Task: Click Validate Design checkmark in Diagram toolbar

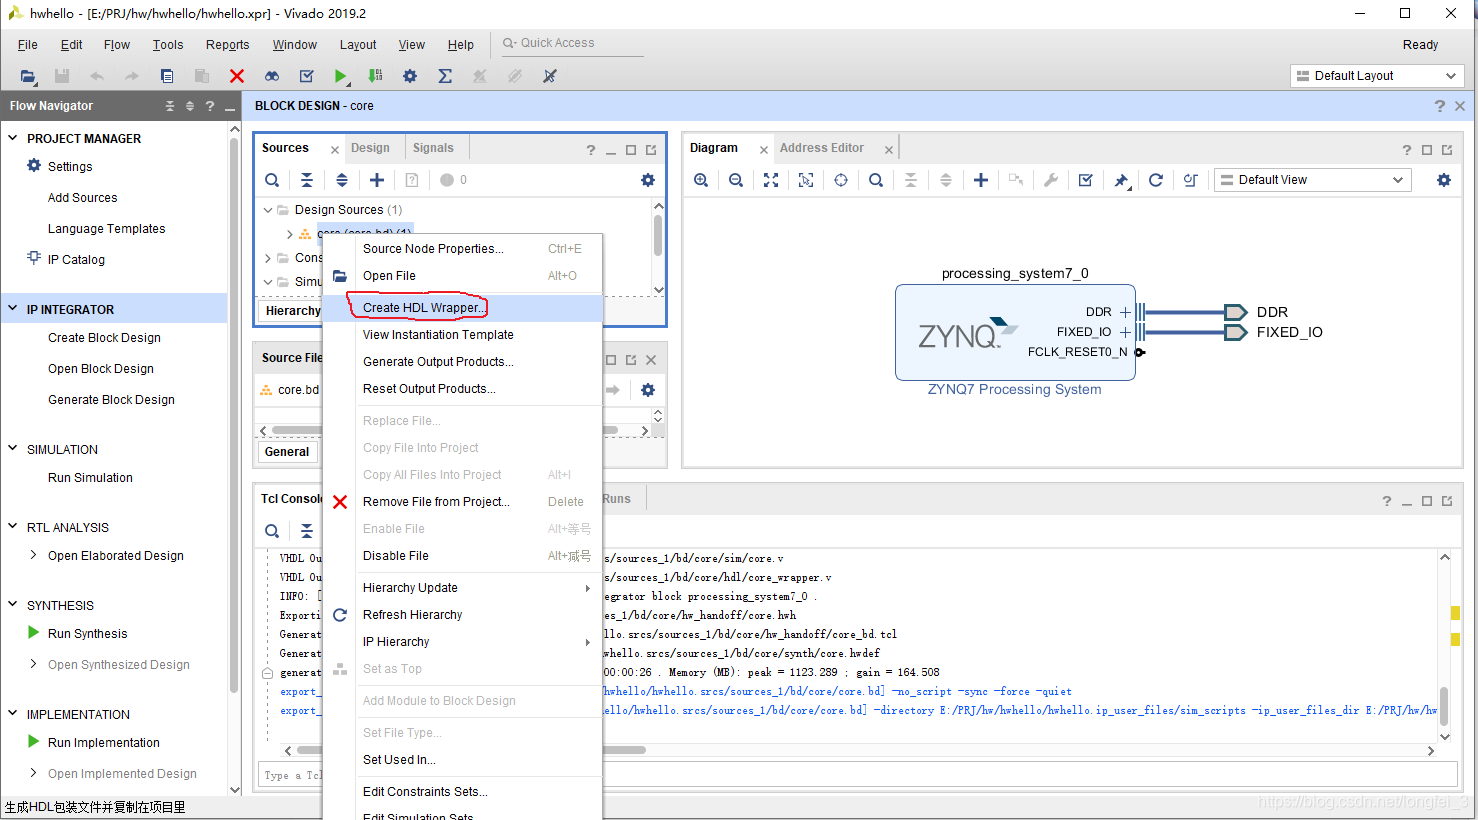Action: tap(1086, 180)
